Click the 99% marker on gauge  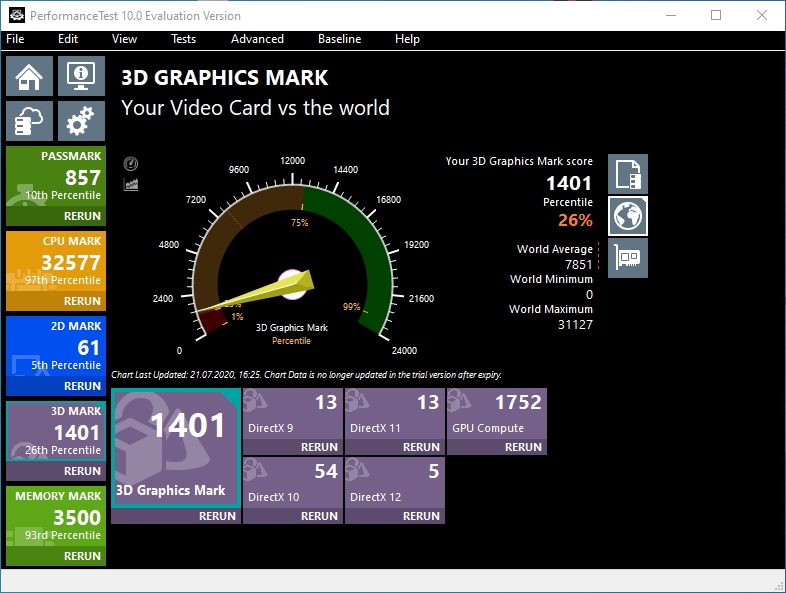click(x=351, y=306)
